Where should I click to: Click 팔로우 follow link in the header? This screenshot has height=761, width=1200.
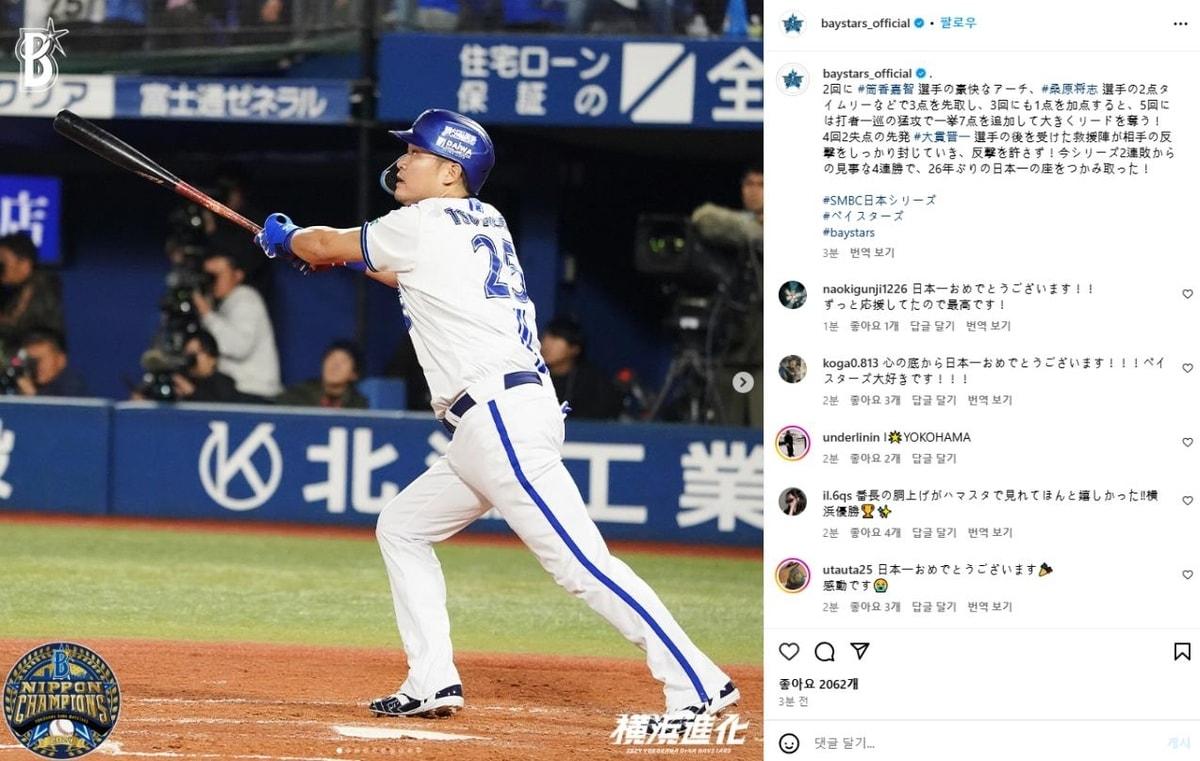958,23
